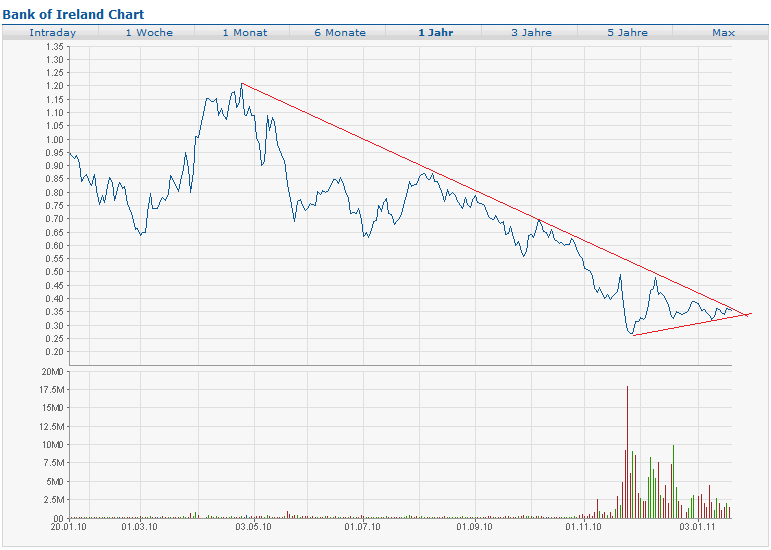Click the 20M volume axis label
Image resolution: width=771 pixels, height=550 pixels.
53,372
